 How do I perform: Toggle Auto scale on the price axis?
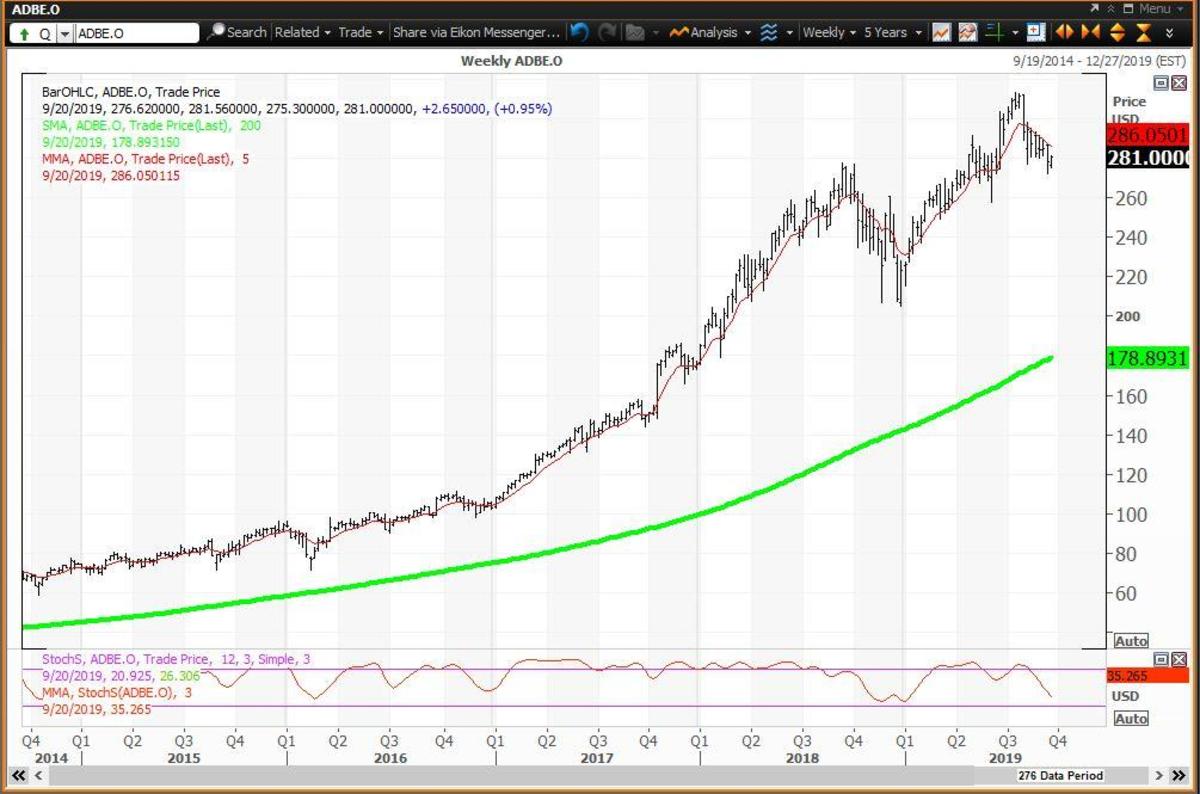(1130, 641)
